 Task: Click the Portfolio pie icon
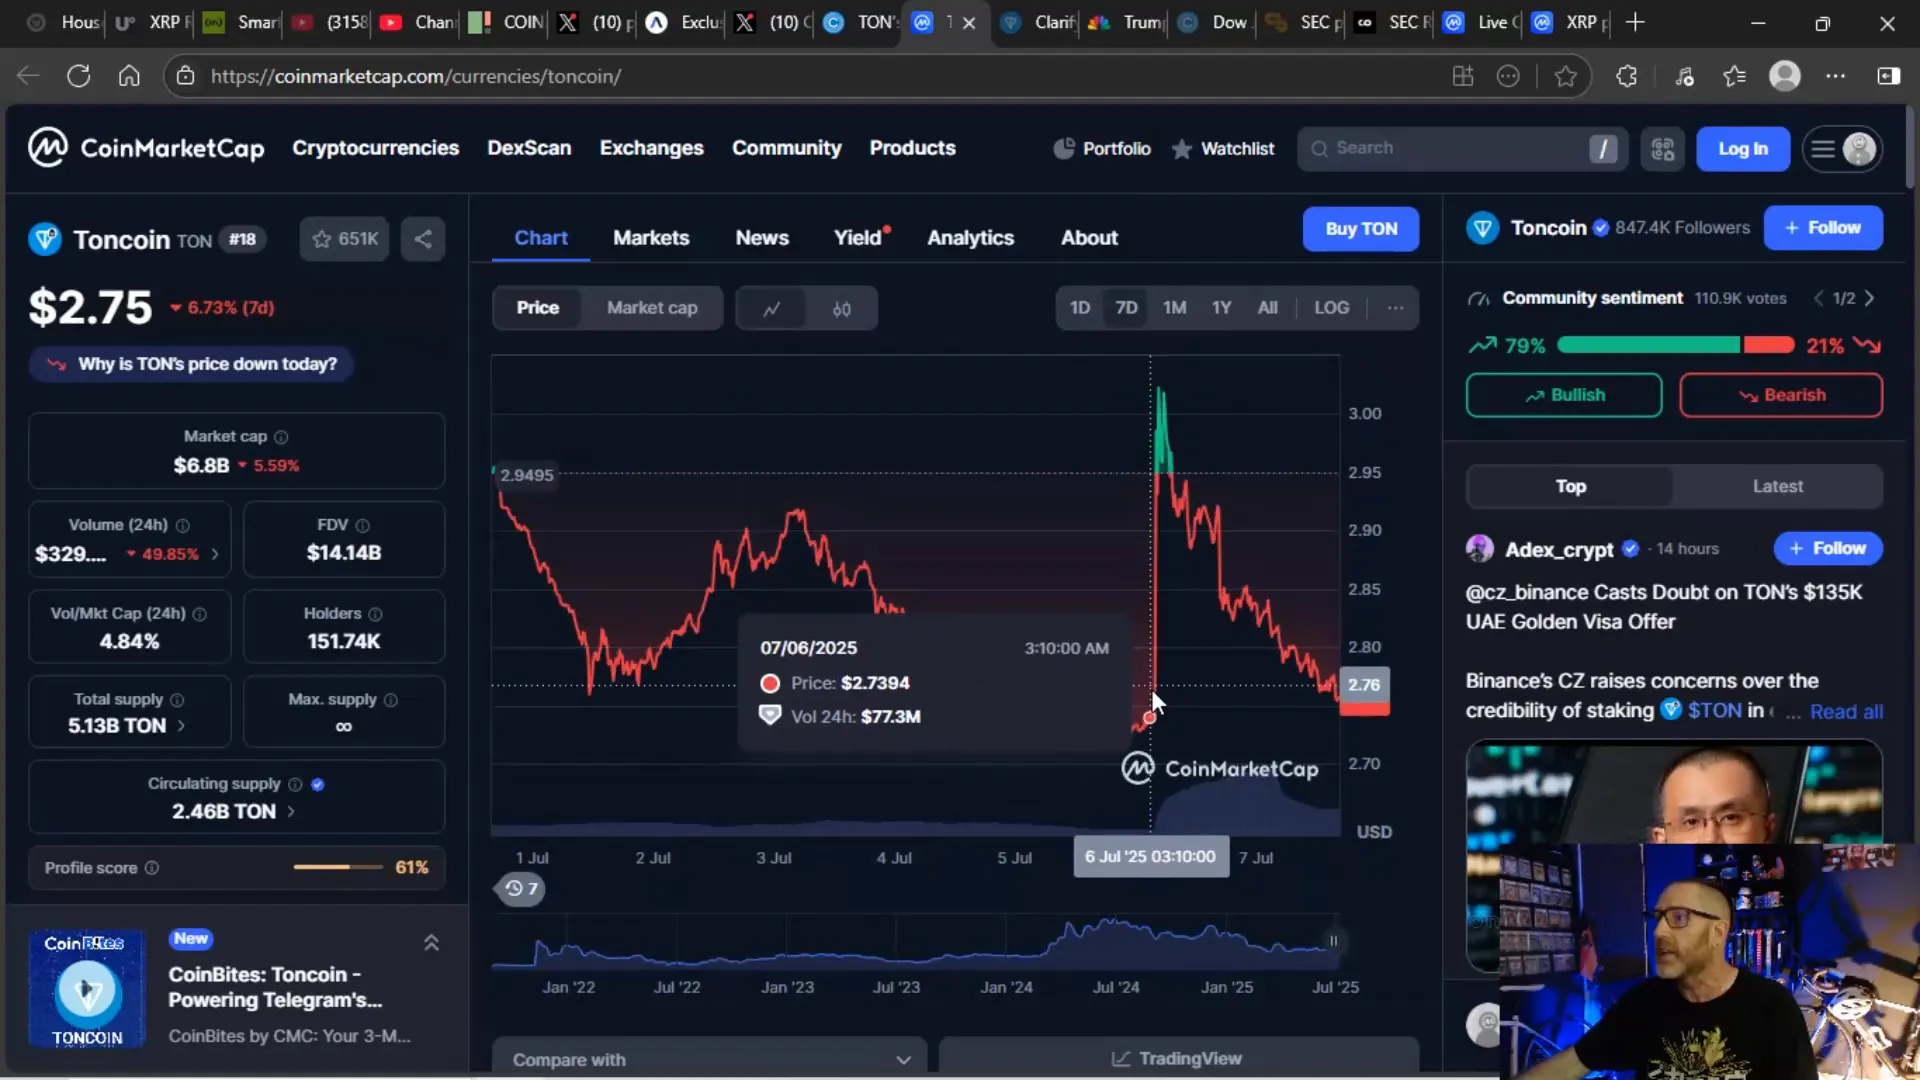(x=1064, y=148)
